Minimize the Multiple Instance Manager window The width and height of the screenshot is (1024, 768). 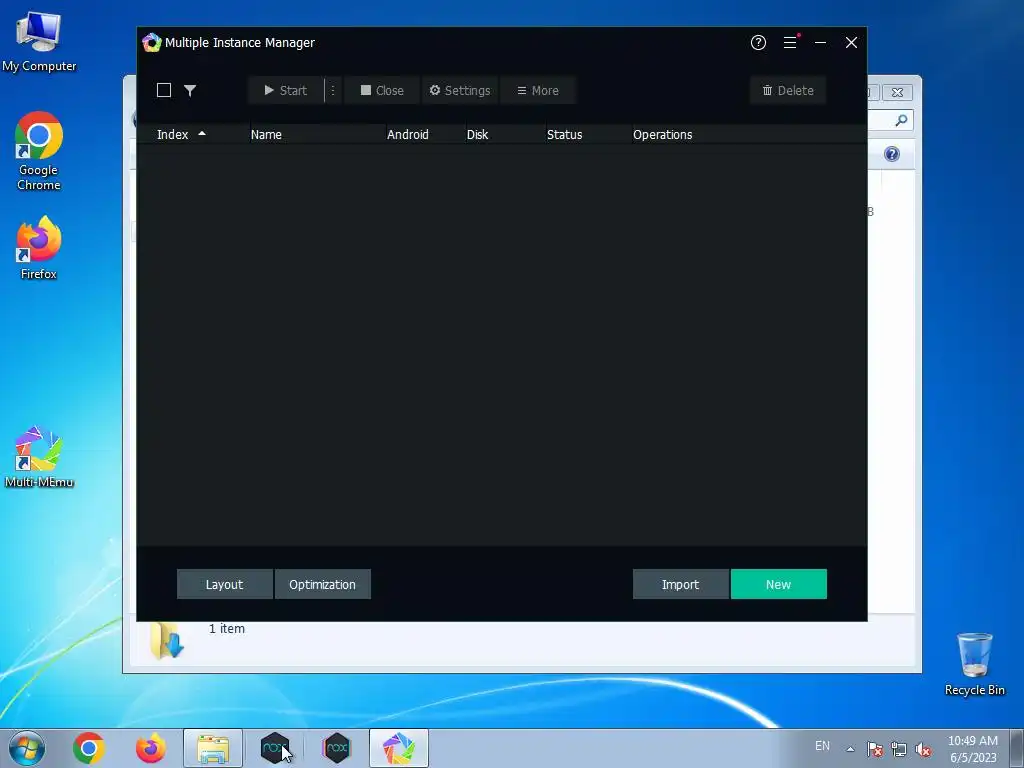pyautogui.click(x=820, y=42)
